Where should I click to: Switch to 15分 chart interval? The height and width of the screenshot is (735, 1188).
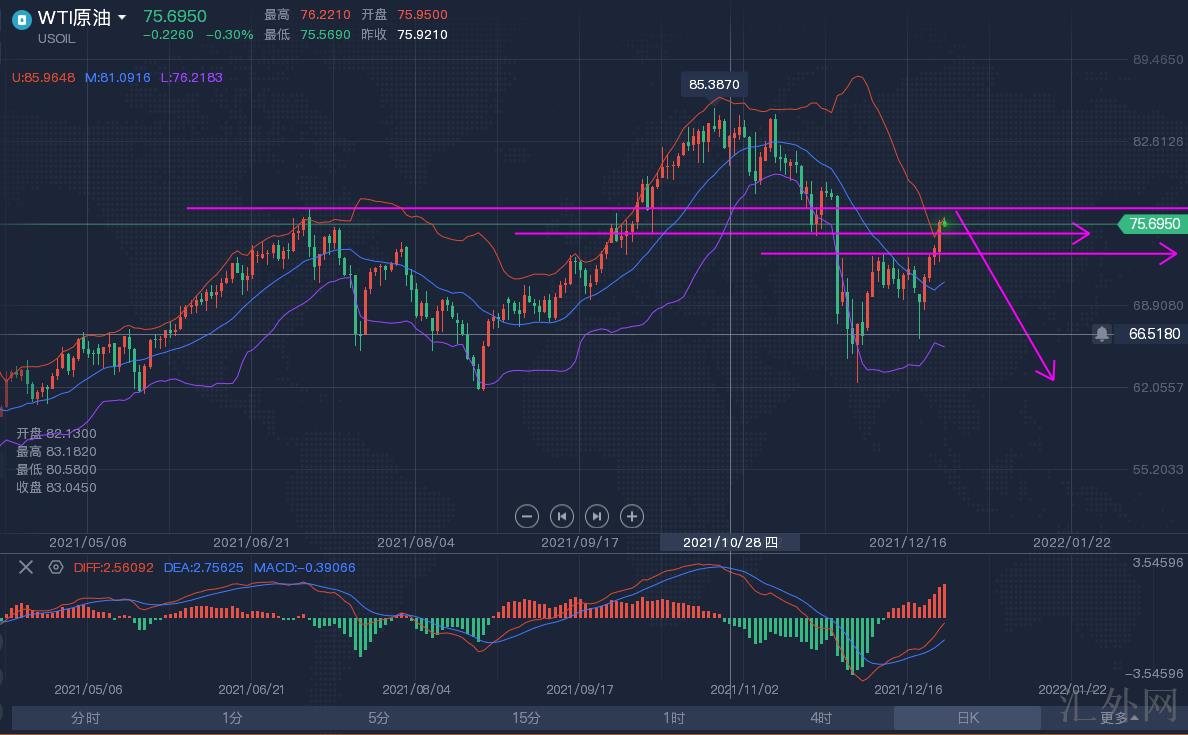coord(526,717)
